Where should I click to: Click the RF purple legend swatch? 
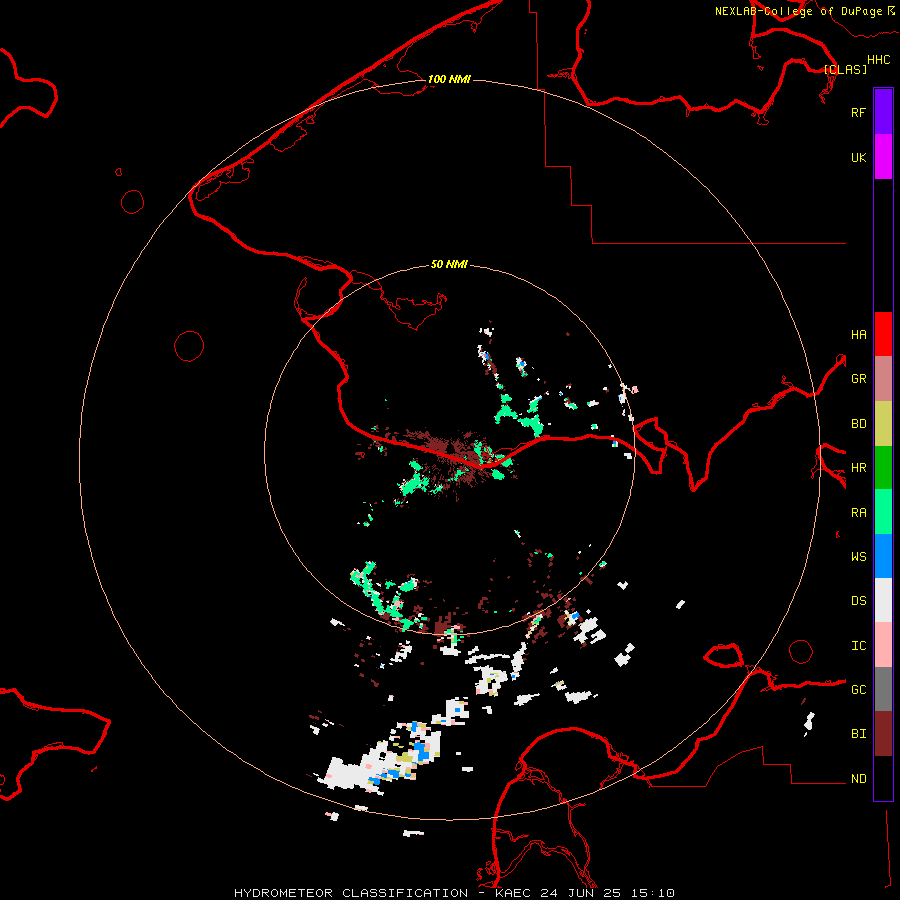coord(883,112)
